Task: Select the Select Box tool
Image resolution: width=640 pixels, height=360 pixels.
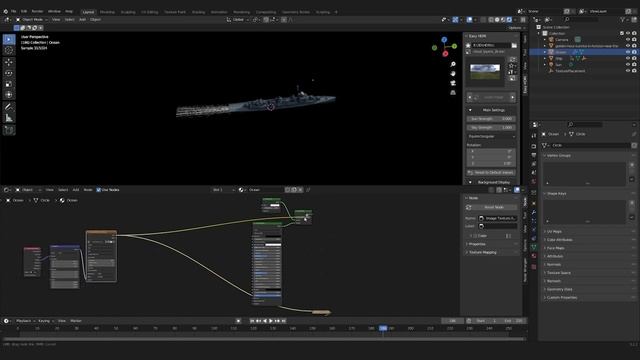Action: pos(9,39)
